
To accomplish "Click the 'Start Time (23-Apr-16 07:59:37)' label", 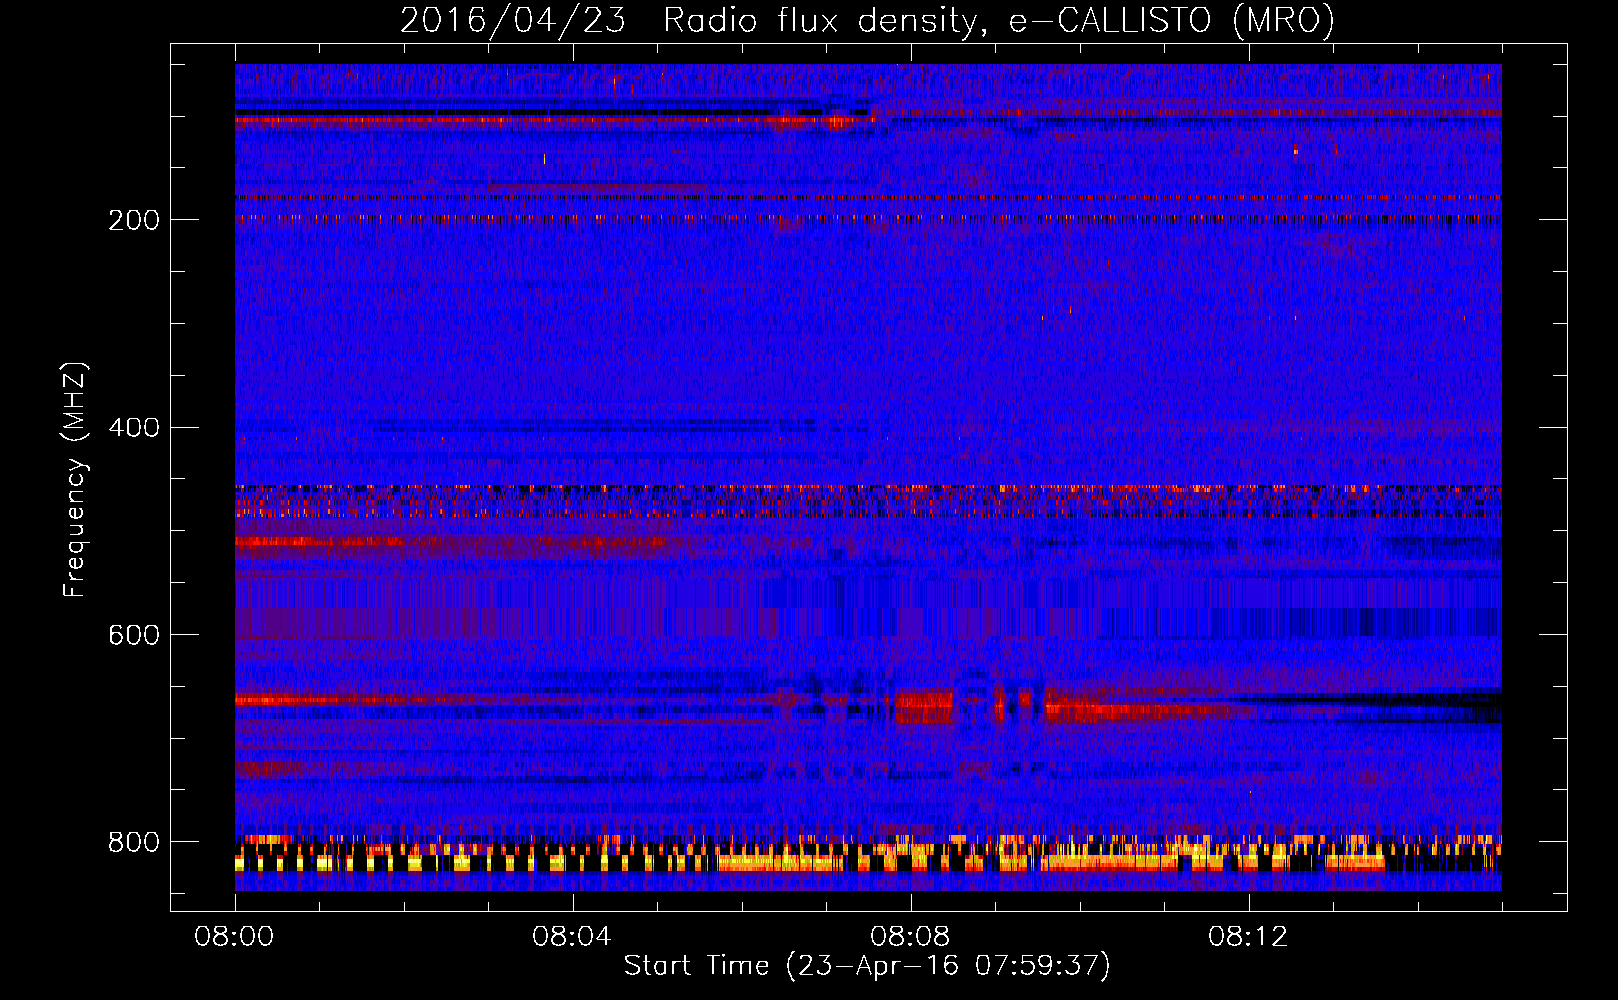I will (867, 966).
